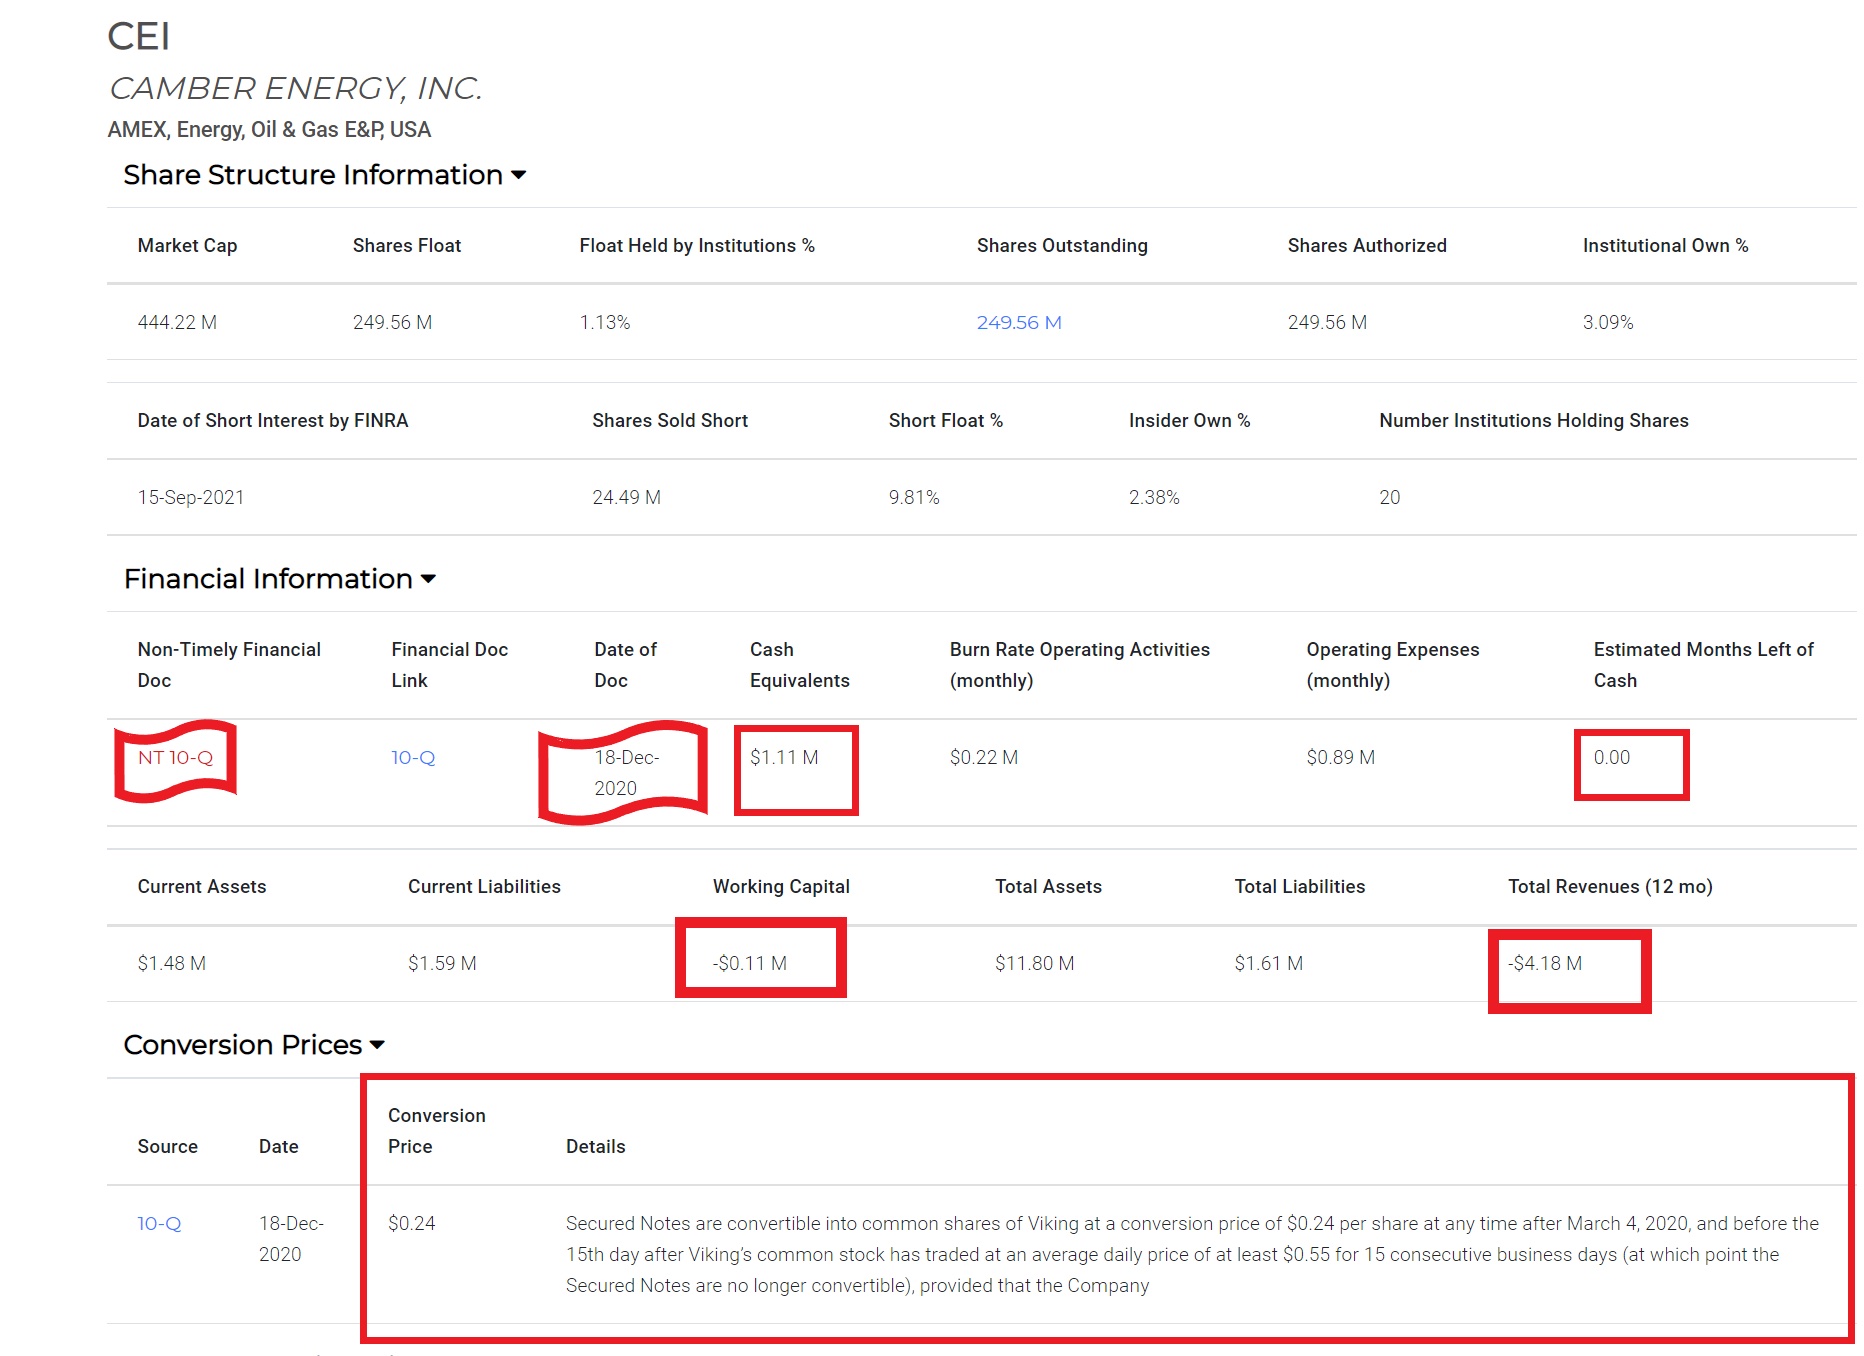Click the Secured Notes conversion details paragraph
Screen dimensions: 1864x1356
point(1192,1255)
